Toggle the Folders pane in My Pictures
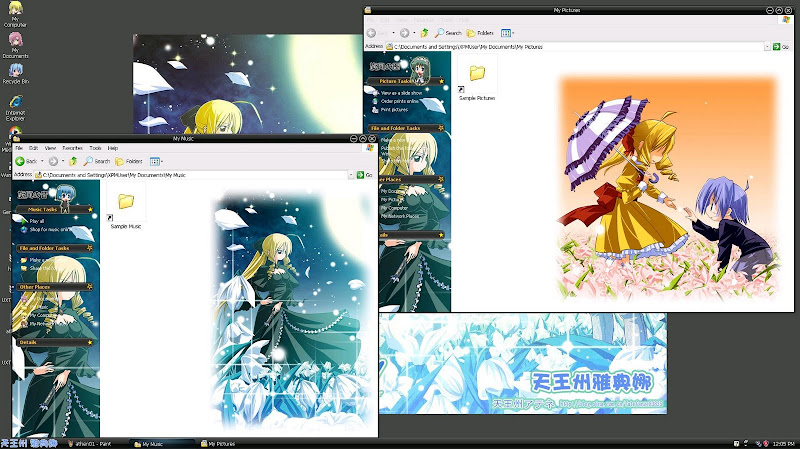Viewport: 800px width, 449px height. [x=480, y=33]
